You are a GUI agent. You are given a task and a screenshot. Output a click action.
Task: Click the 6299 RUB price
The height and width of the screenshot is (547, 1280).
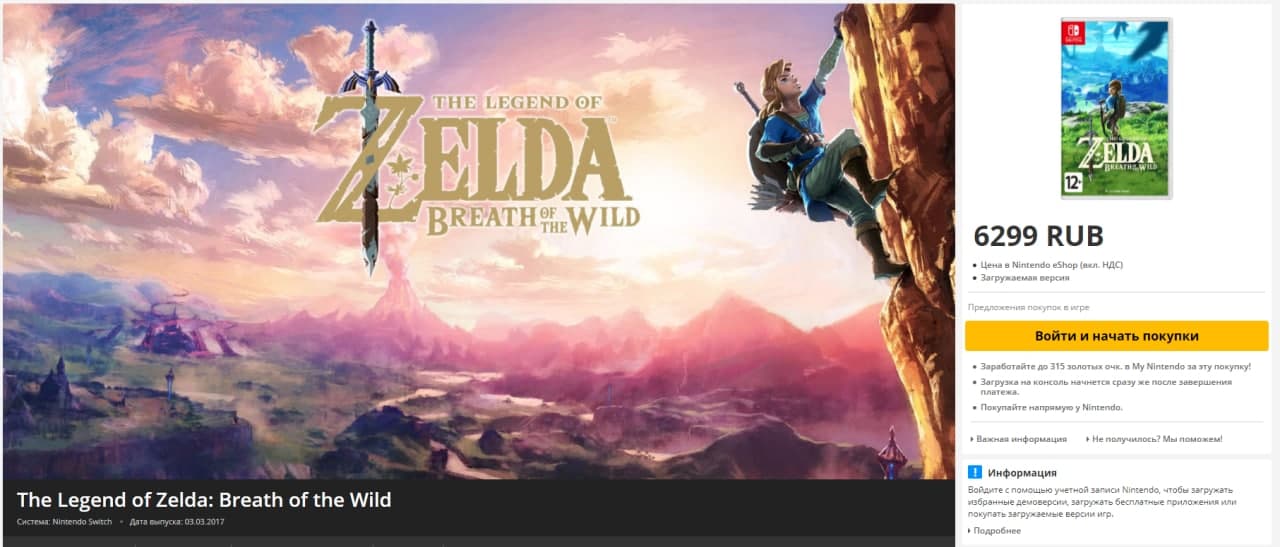click(x=1038, y=236)
